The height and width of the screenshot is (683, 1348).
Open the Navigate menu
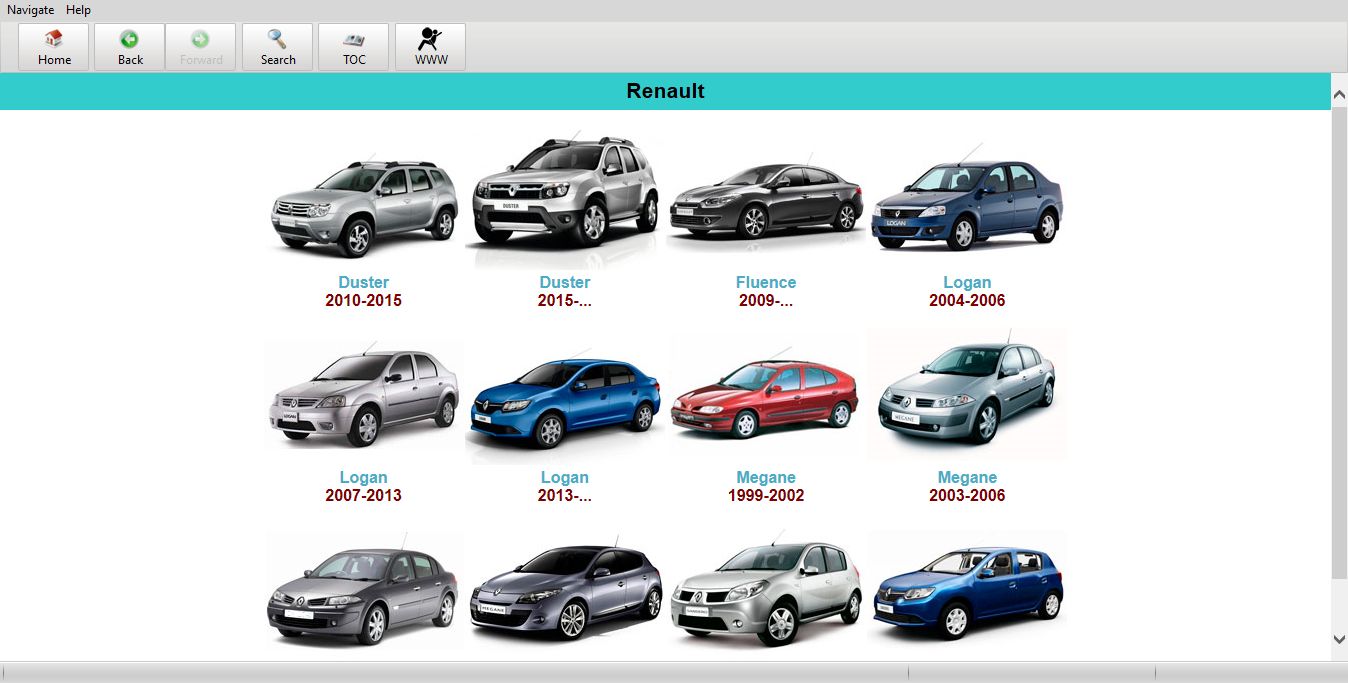(31, 10)
